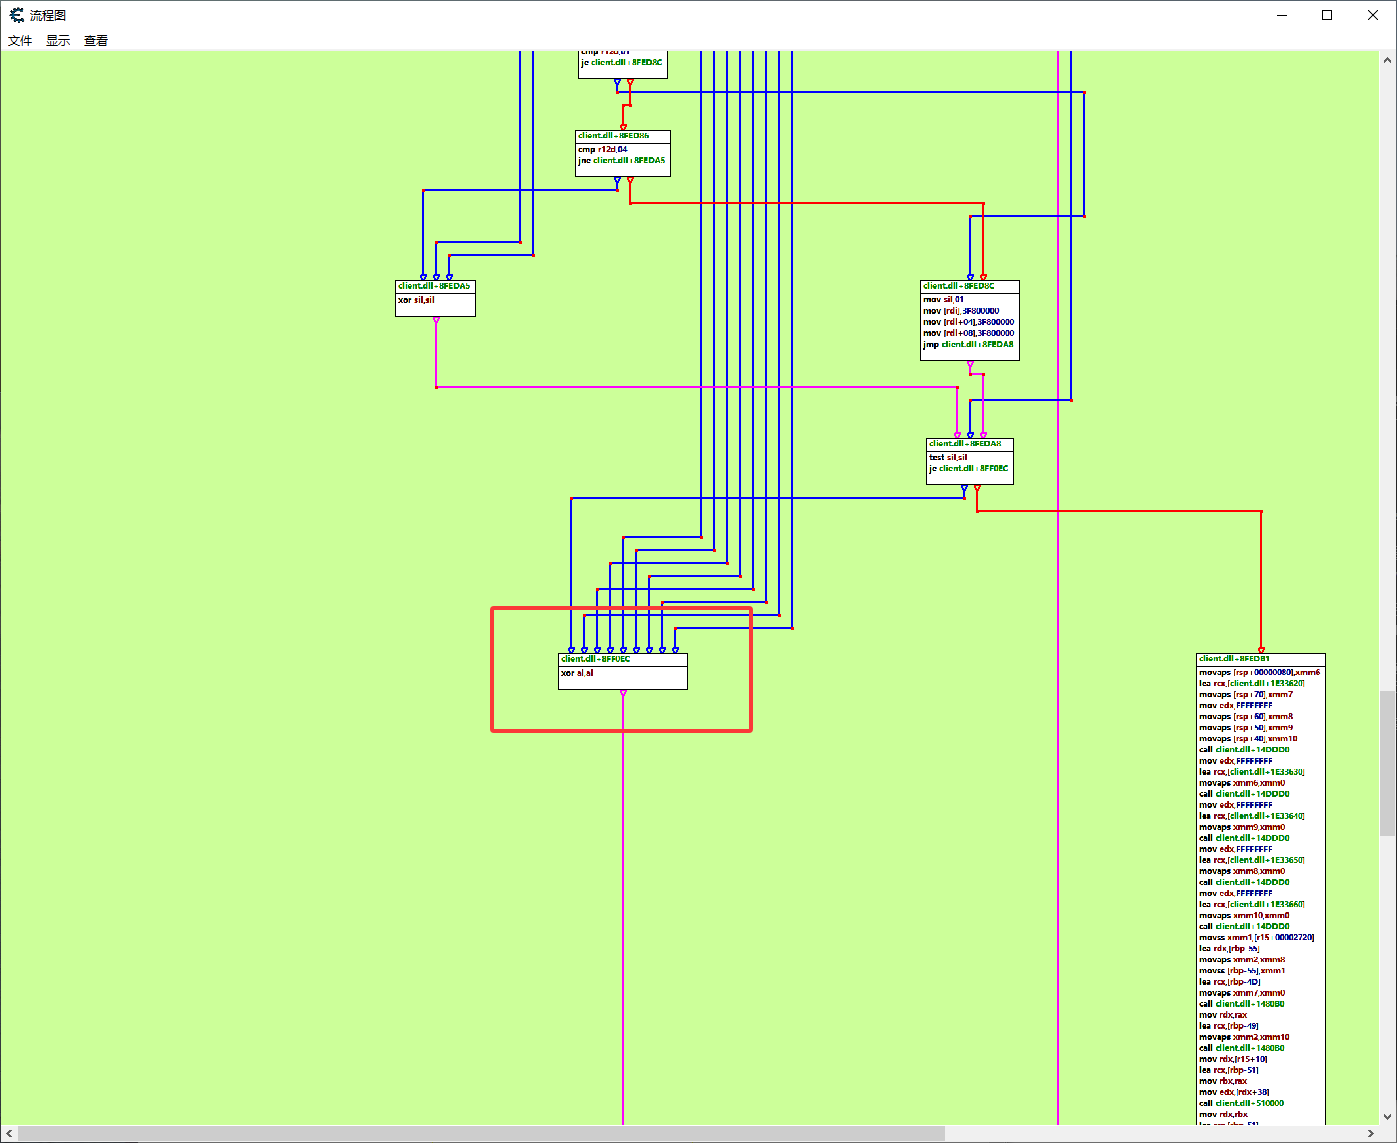Click the Cheat Engine icon in title bar
This screenshot has height=1143, width=1397.
pos(16,15)
